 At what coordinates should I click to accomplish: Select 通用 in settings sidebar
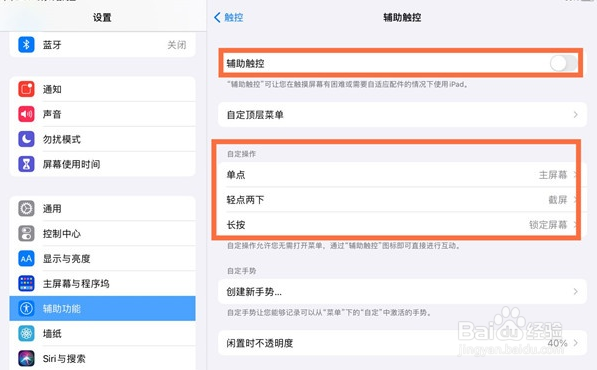pyautogui.click(x=102, y=209)
